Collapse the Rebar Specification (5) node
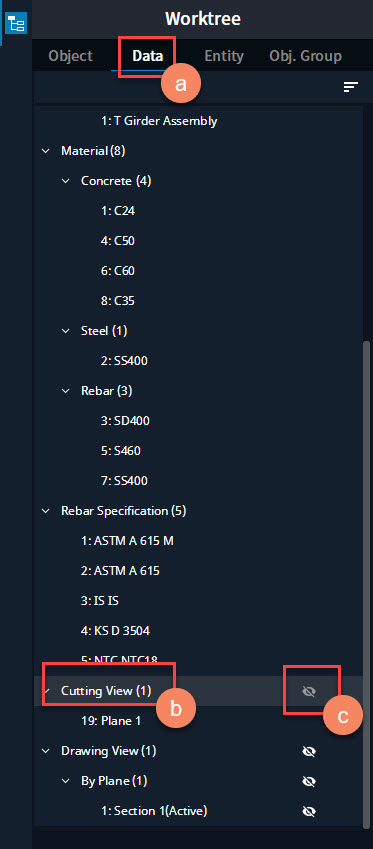The height and width of the screenshot is (849, 373). pyautogui.click(x=46, y=511)
